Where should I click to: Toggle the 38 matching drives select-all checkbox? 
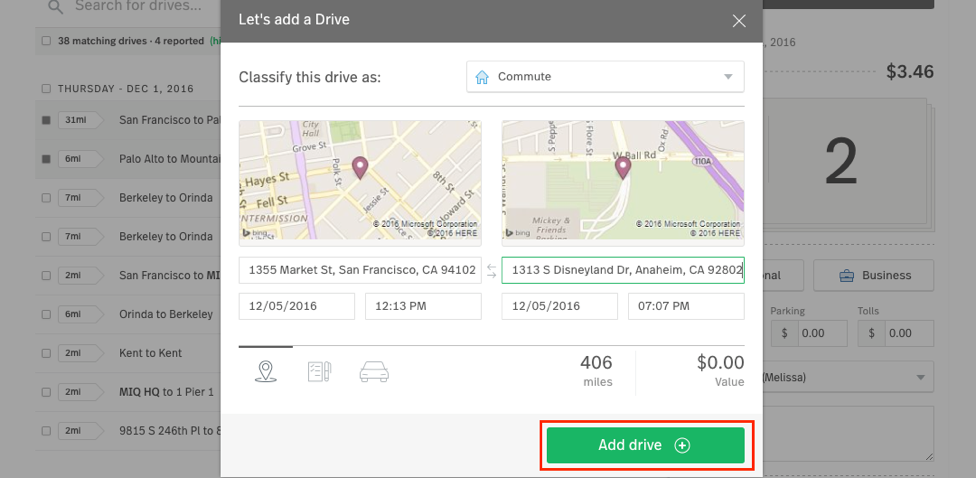46,41
